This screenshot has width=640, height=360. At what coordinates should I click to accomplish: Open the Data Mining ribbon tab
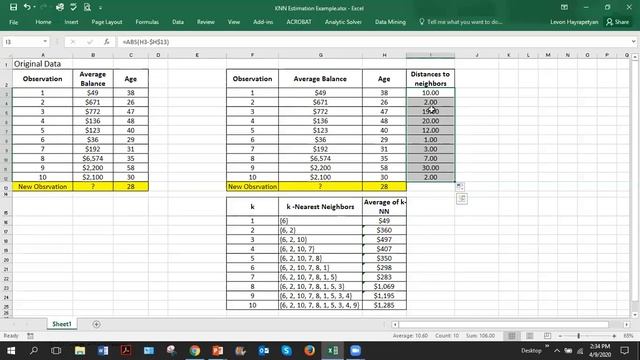click(390, 22)
